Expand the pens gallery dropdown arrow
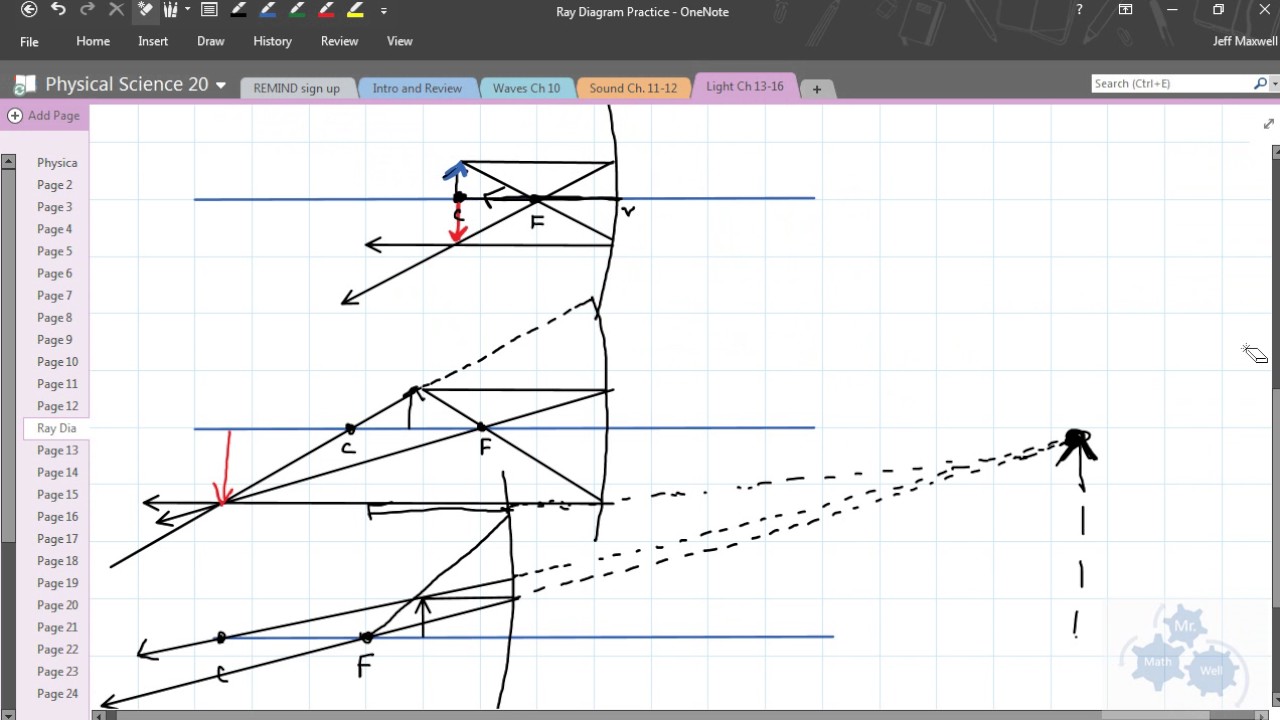 point(187,10)
